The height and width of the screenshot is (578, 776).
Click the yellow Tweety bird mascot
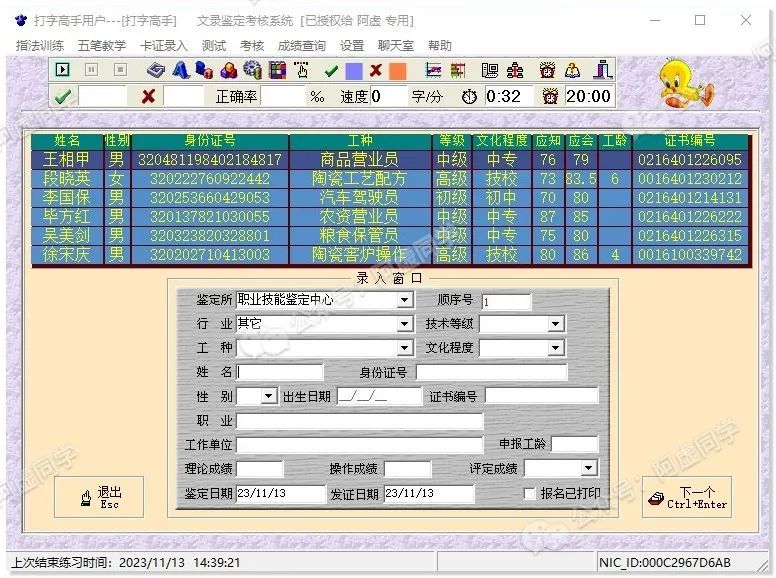(x=685, y=82)
